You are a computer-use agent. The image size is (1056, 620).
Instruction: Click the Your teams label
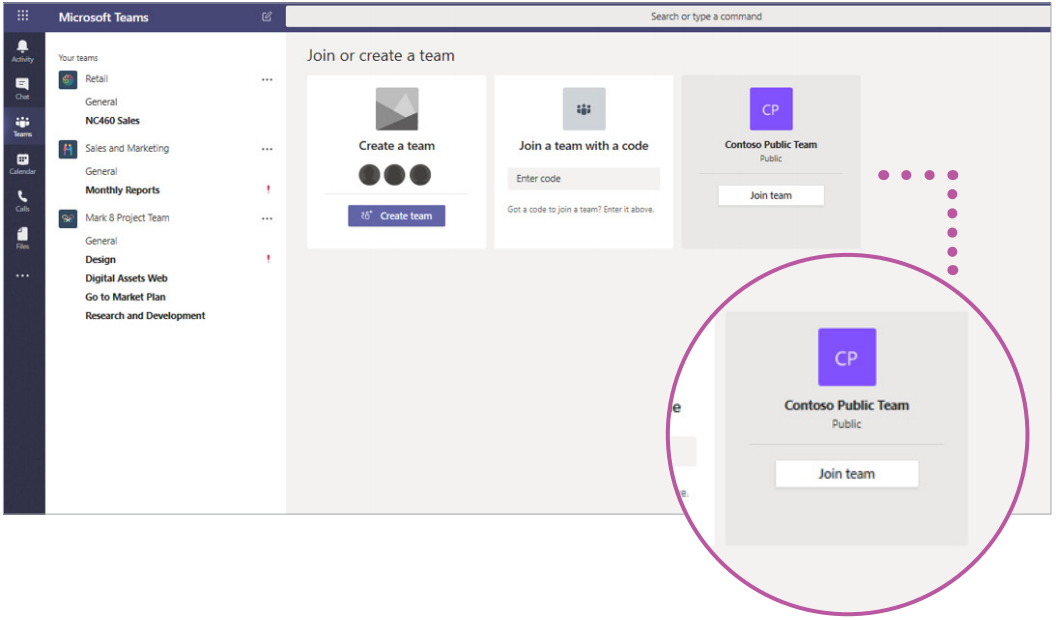(78, 58)
